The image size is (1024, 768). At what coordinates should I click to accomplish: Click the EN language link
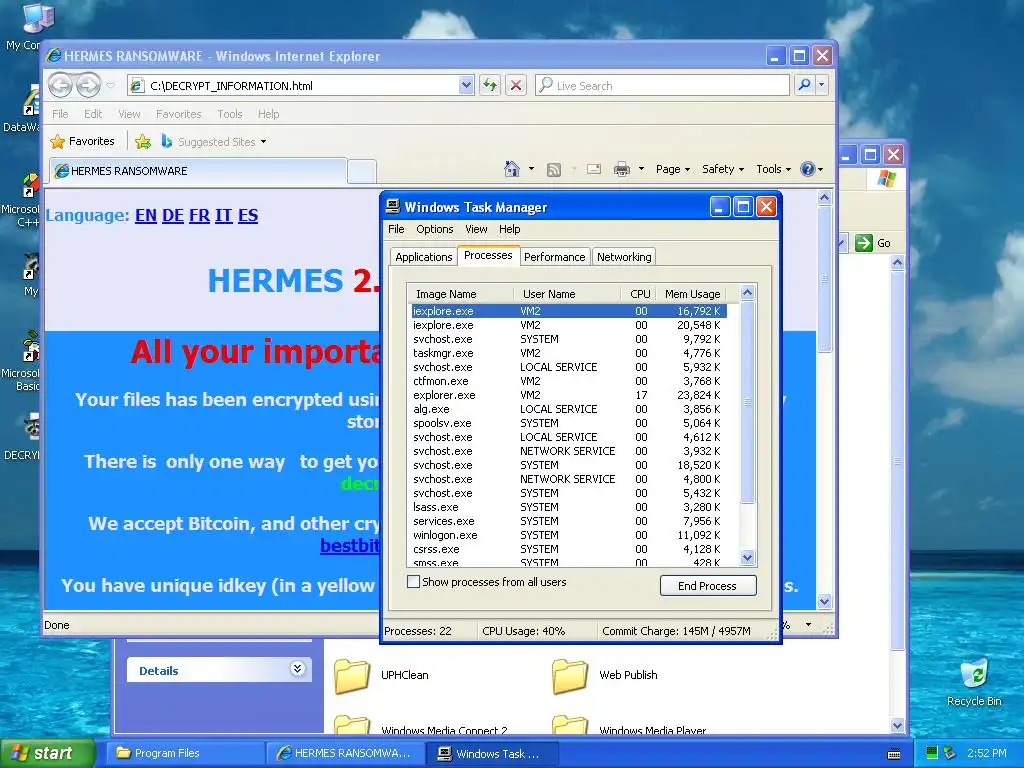pos(146,216)
